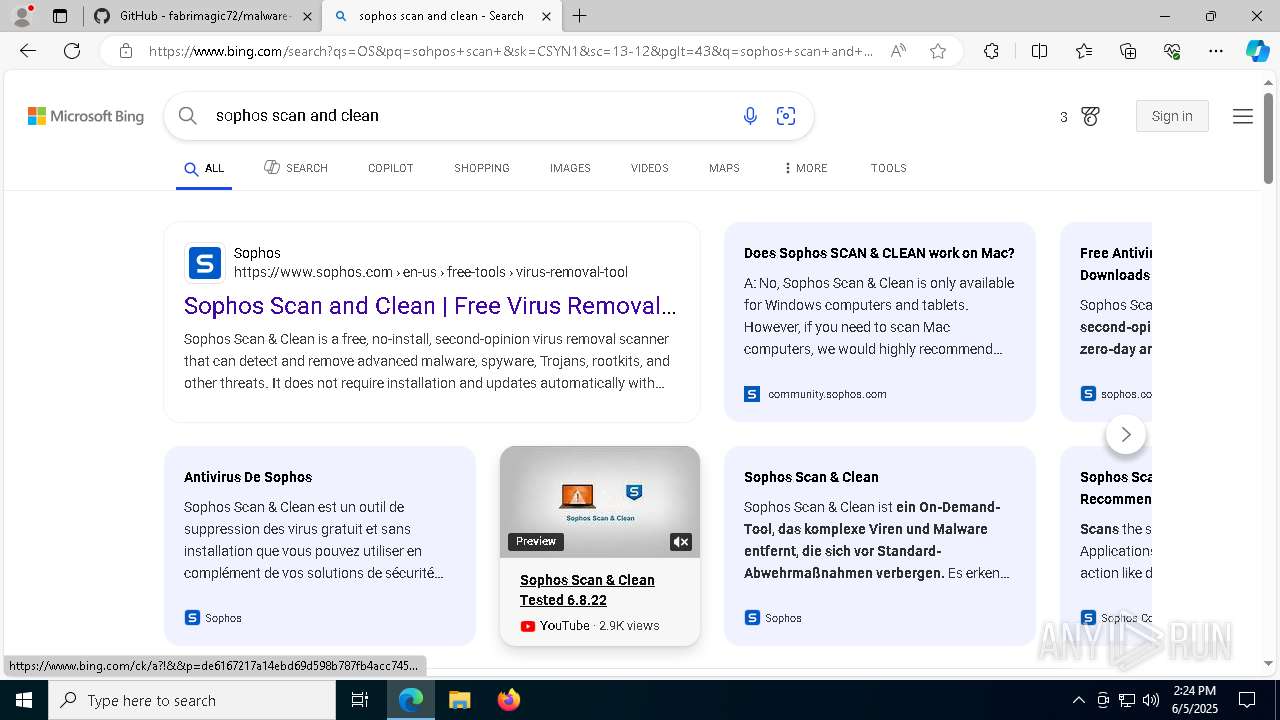Viewport: 1280px width, 720px height.
Task: Switch to the SEARCH tab
Action: point(296,168)
